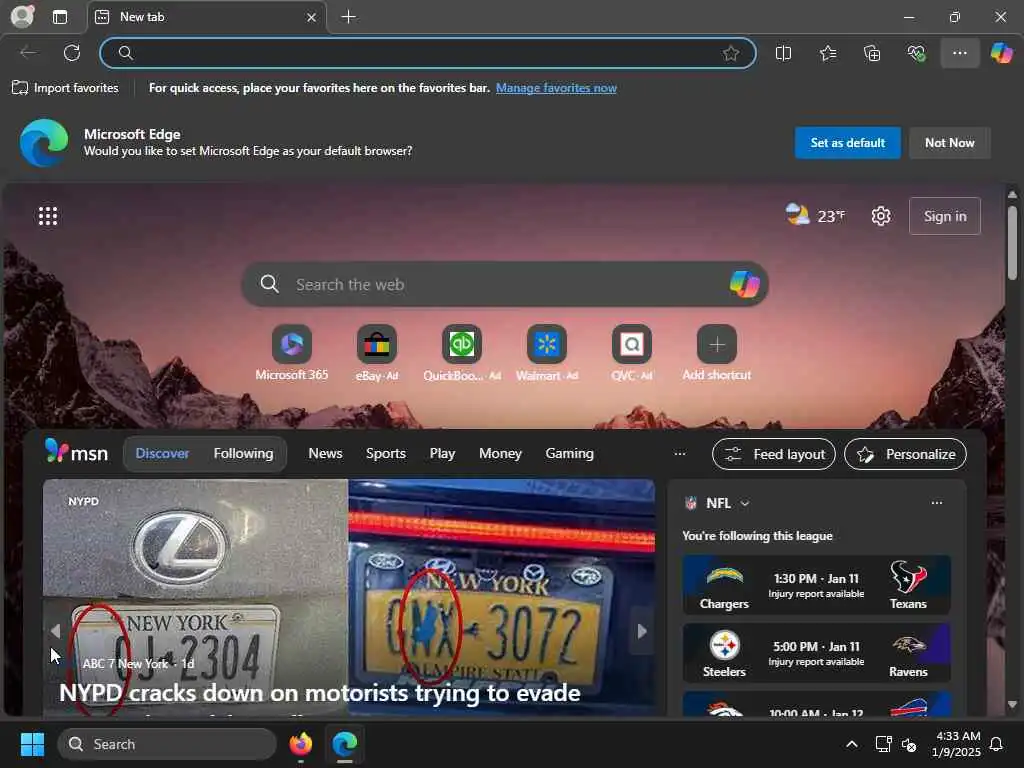Switch to the Following tab
The image size is (1024, 768).
(x=243, y=453)
